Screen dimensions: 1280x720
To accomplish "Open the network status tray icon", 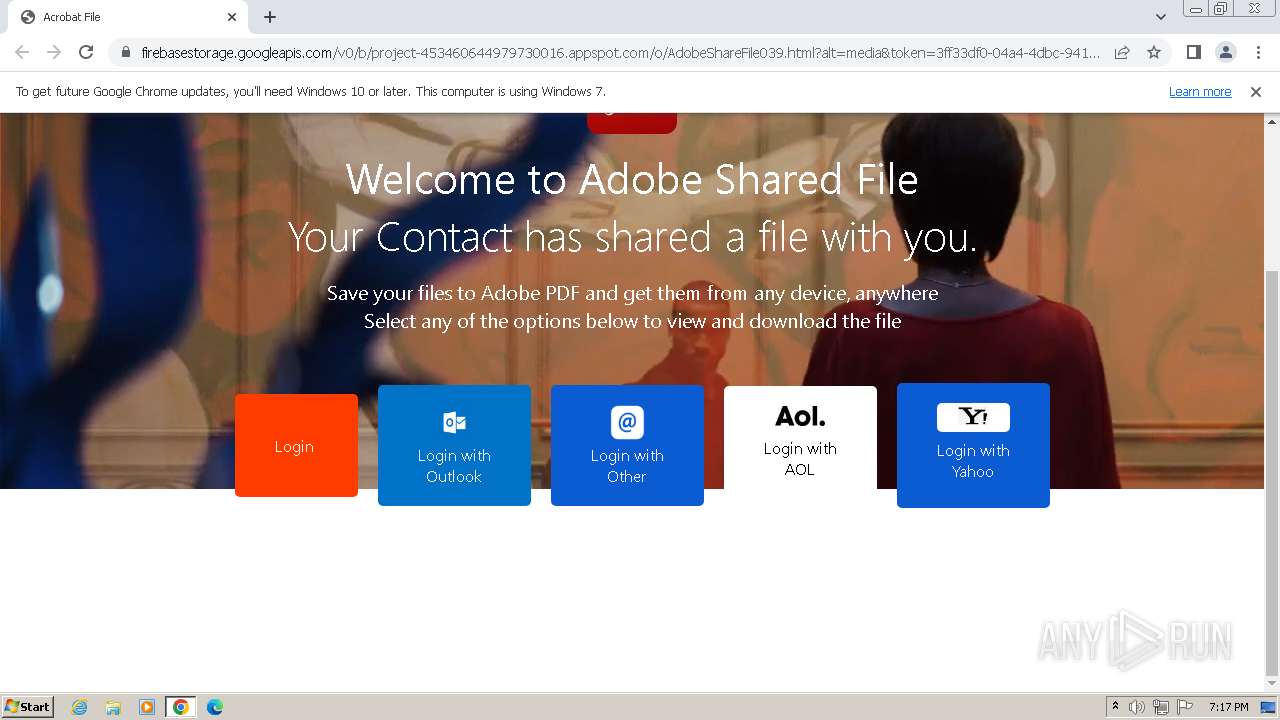I will click(x=1161, y=707).
